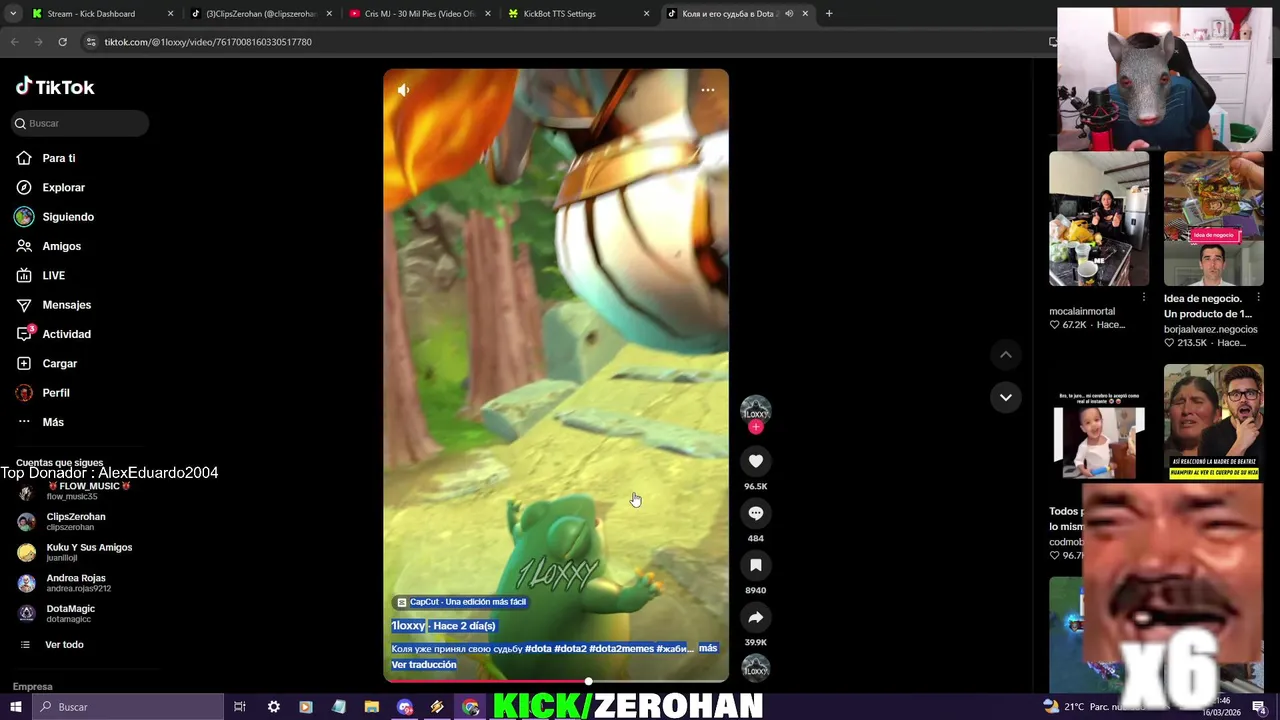Reload the page
Screen dimensions: 1280x720
tap(62, 42)
